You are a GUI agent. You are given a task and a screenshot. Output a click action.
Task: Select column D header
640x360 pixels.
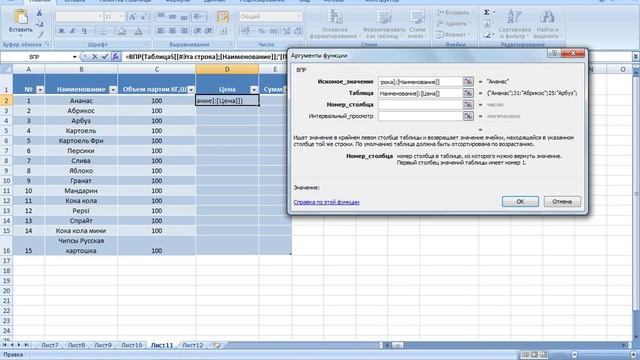point(227,69)
